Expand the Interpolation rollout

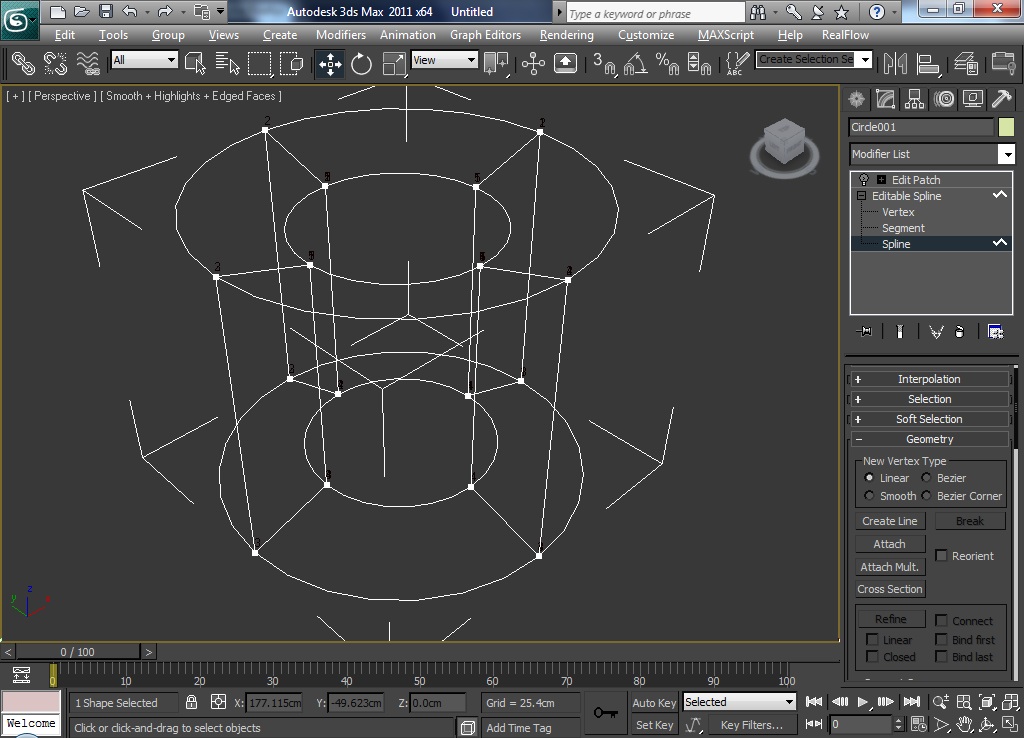929,379
